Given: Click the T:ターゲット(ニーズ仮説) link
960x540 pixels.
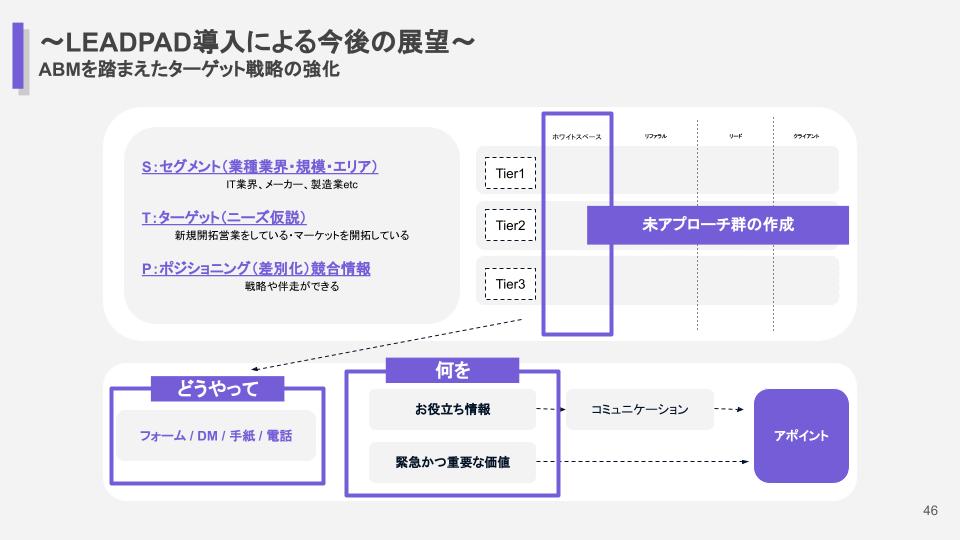Looking at the screenshot, I should 223,217.
